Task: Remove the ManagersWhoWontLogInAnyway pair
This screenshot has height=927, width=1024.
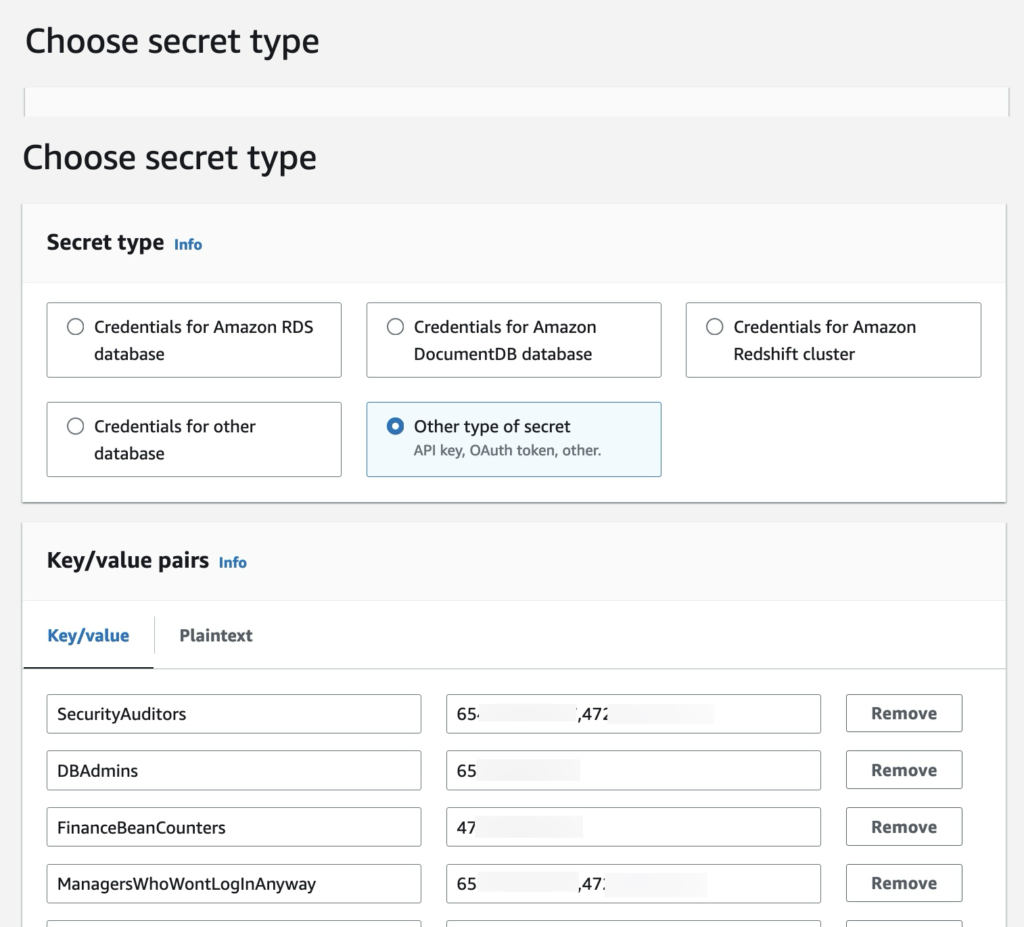Action: (x=903, y=884)
